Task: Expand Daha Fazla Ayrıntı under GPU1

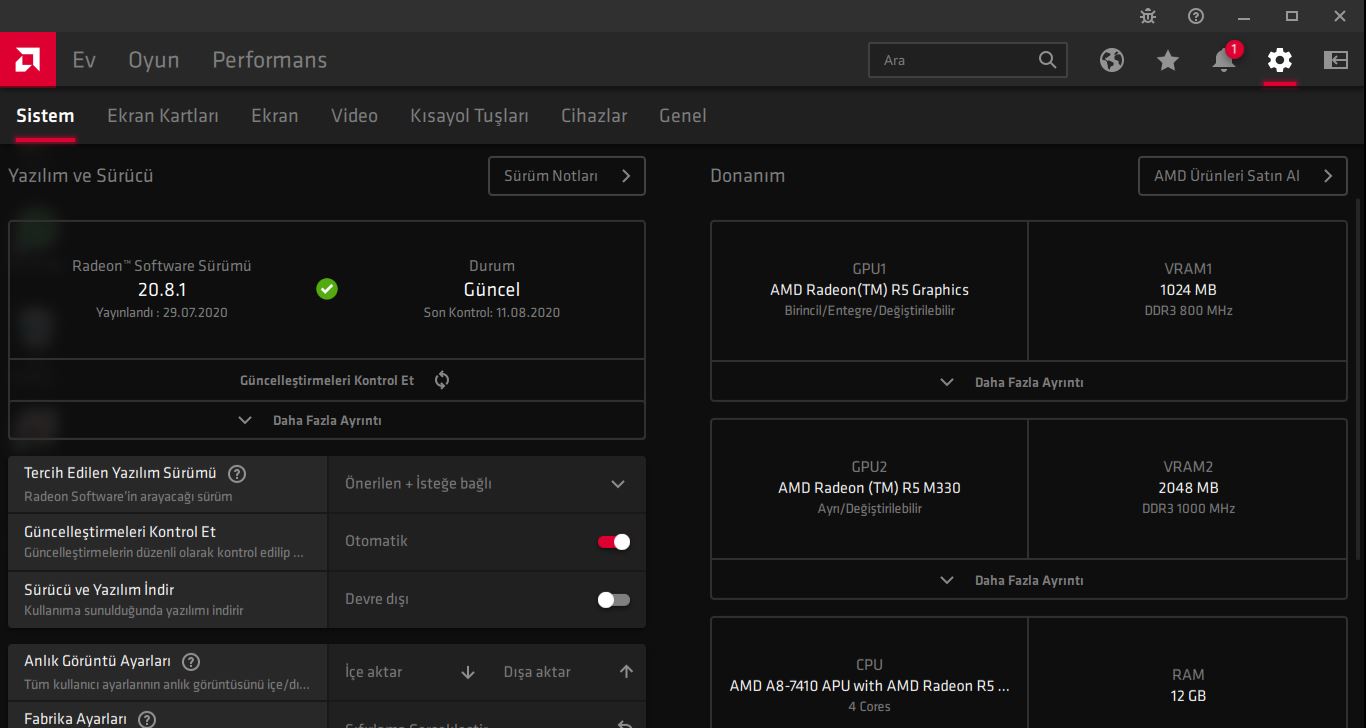Action: tap(1028, 382)
